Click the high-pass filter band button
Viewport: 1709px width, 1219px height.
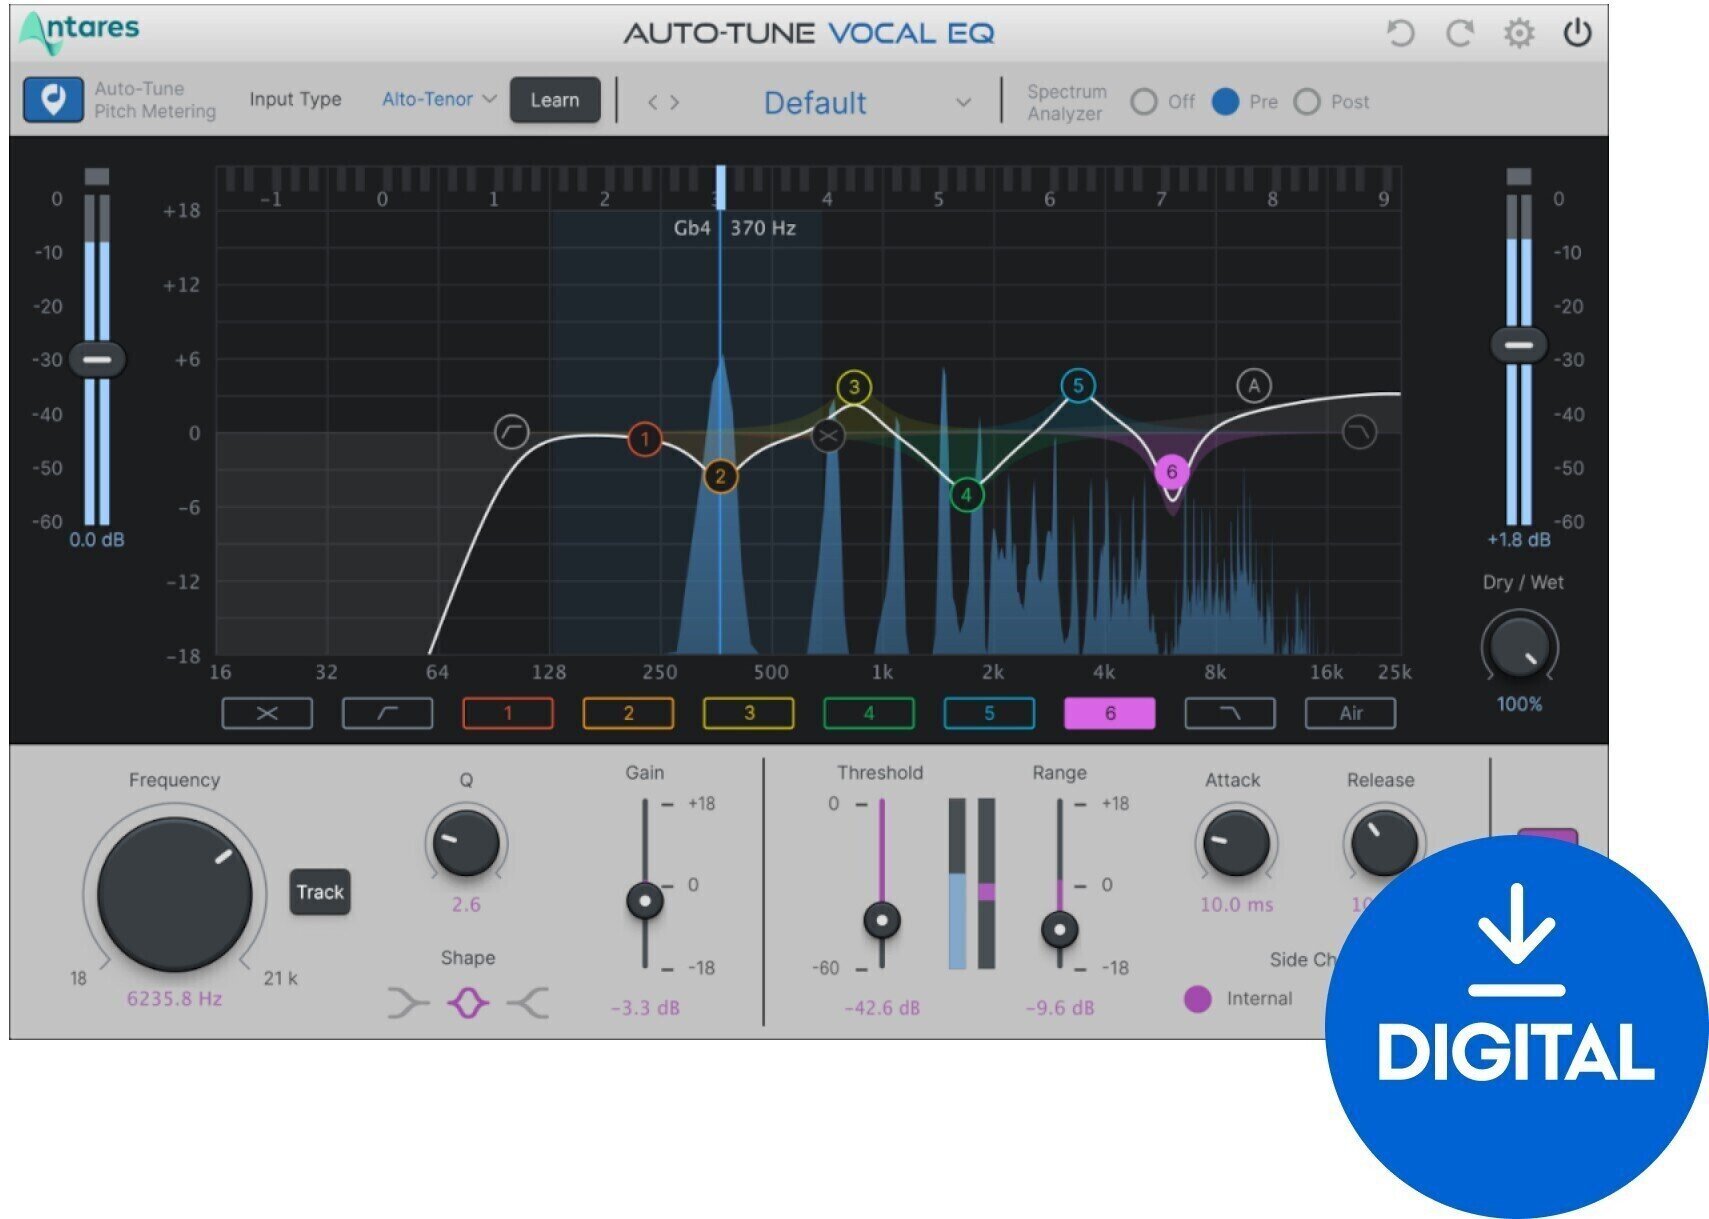point(387,713)
